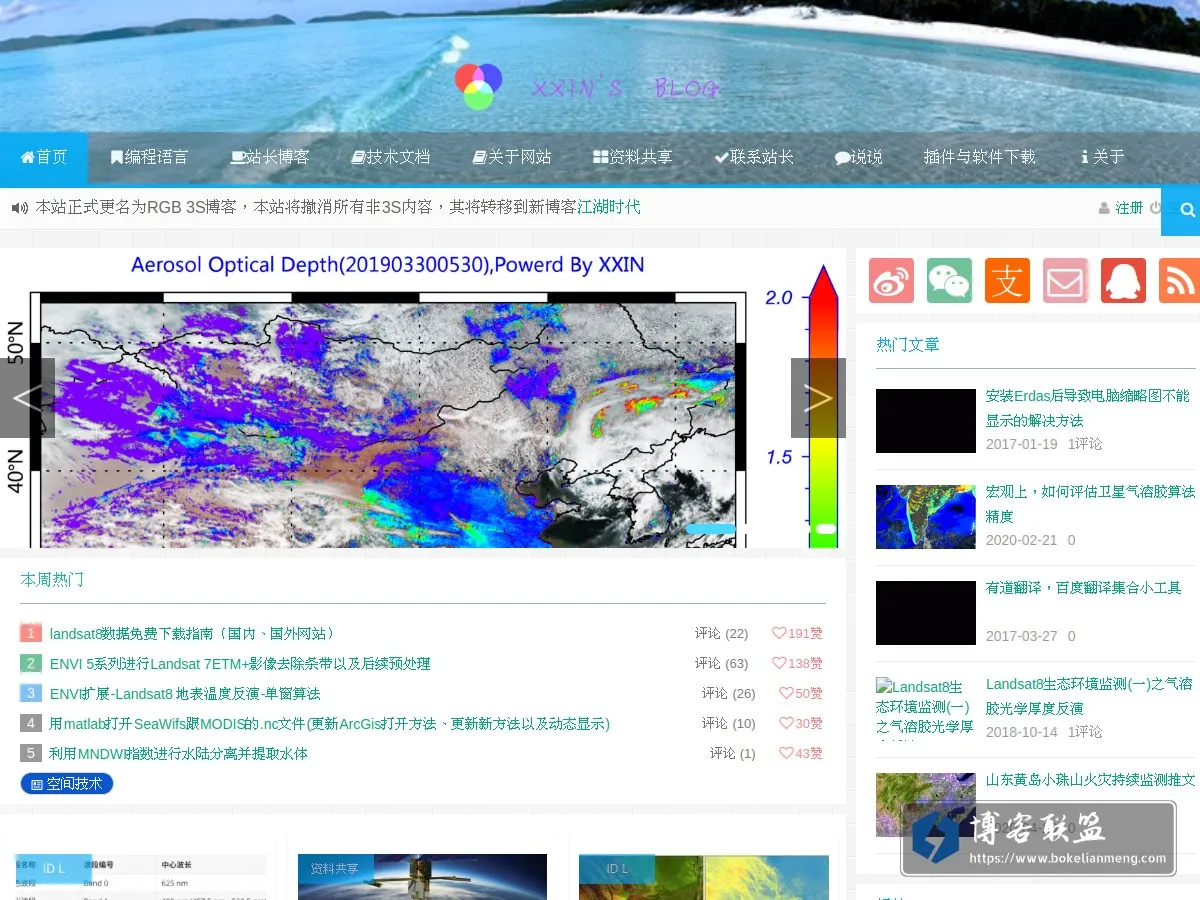Go to 首页 home tab
1200x900 pixels.
click(x=44, y=157)
